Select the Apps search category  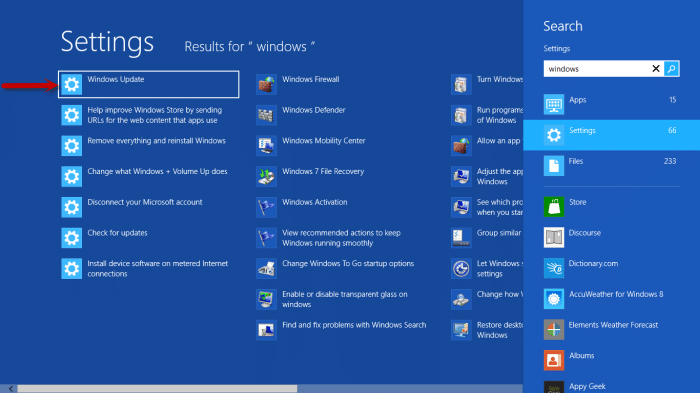612,105
